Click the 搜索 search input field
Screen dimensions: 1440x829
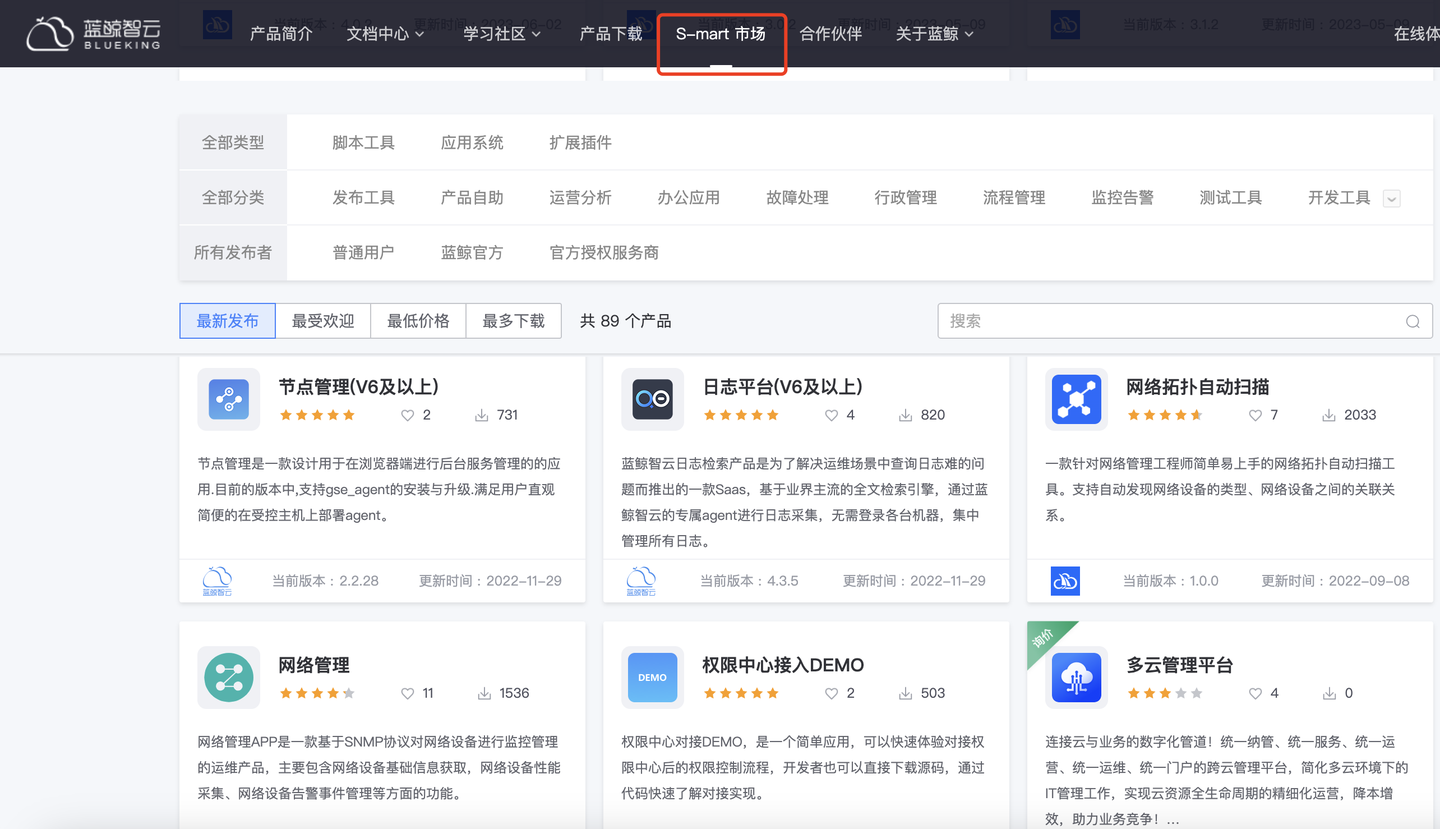(1185, 321)
